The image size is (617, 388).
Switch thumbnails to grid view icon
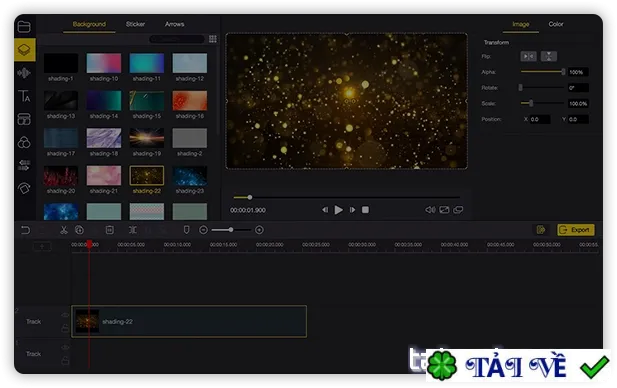[213, 39]
